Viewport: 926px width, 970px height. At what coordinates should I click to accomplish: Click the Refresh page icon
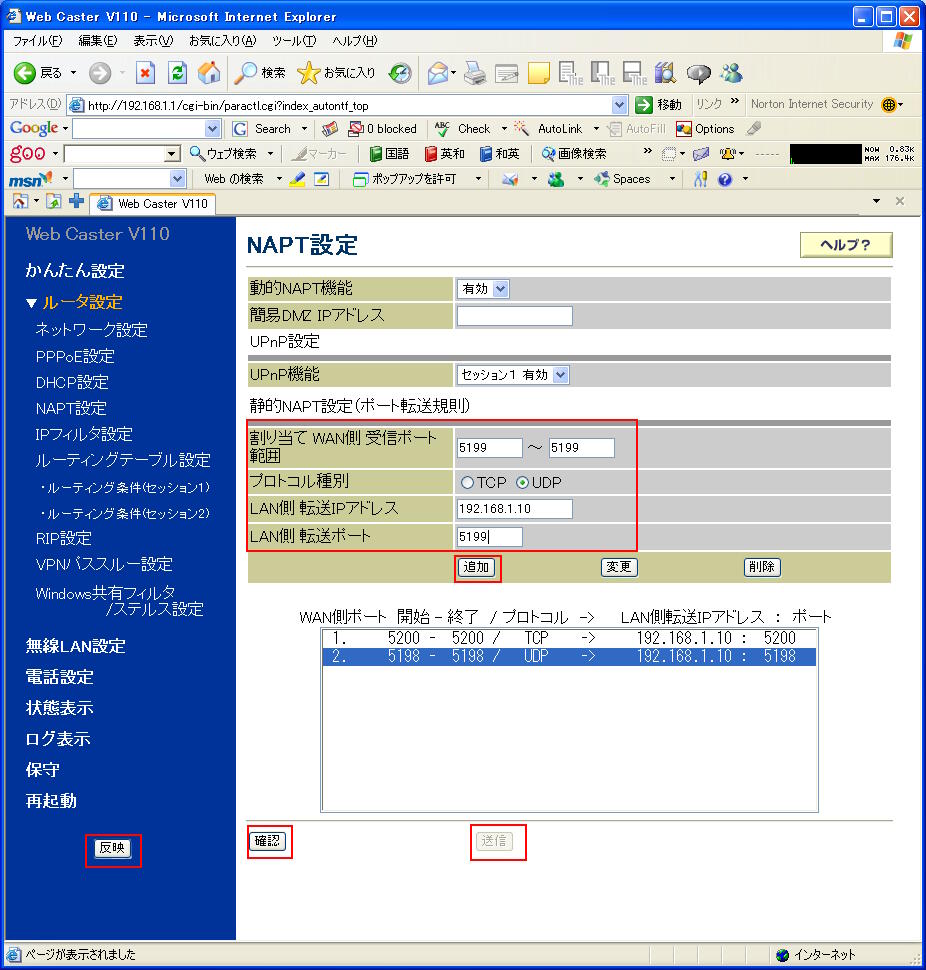(178, 73)
